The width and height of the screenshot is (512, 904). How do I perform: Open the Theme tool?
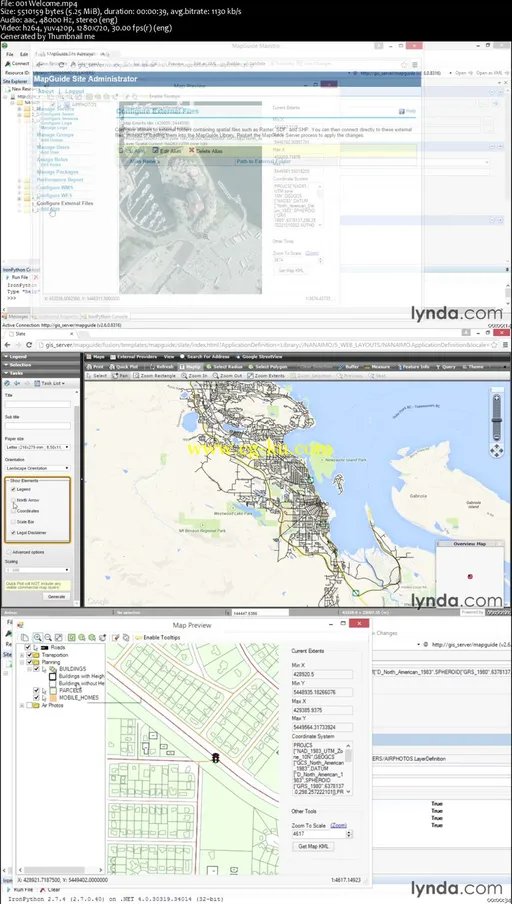473,367
